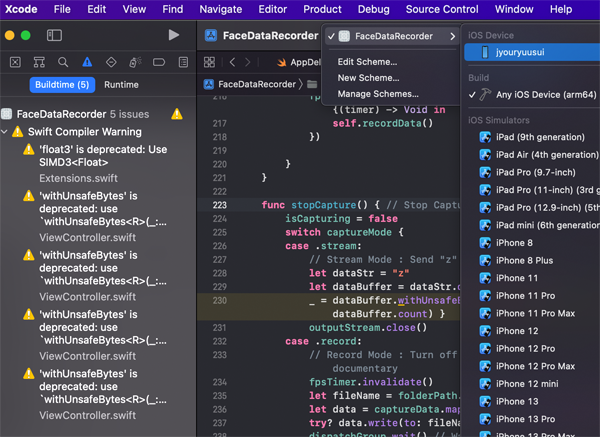Go back in editor history

coord(232,62)
